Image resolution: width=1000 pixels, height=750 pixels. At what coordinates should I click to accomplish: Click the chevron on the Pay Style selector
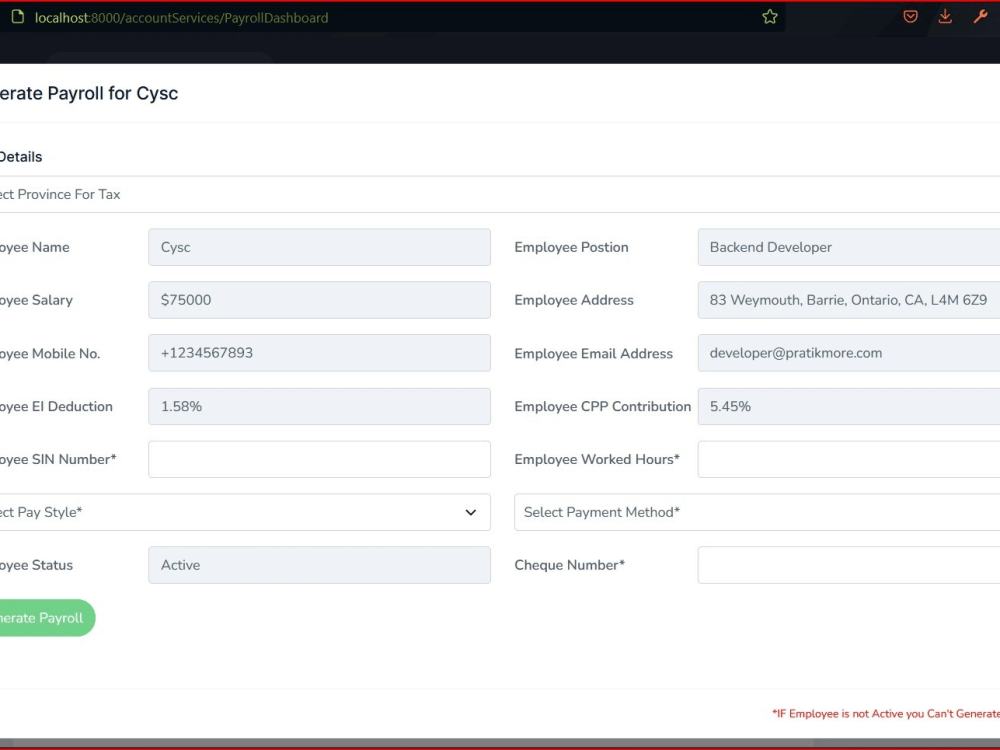[x=470, y=512]
